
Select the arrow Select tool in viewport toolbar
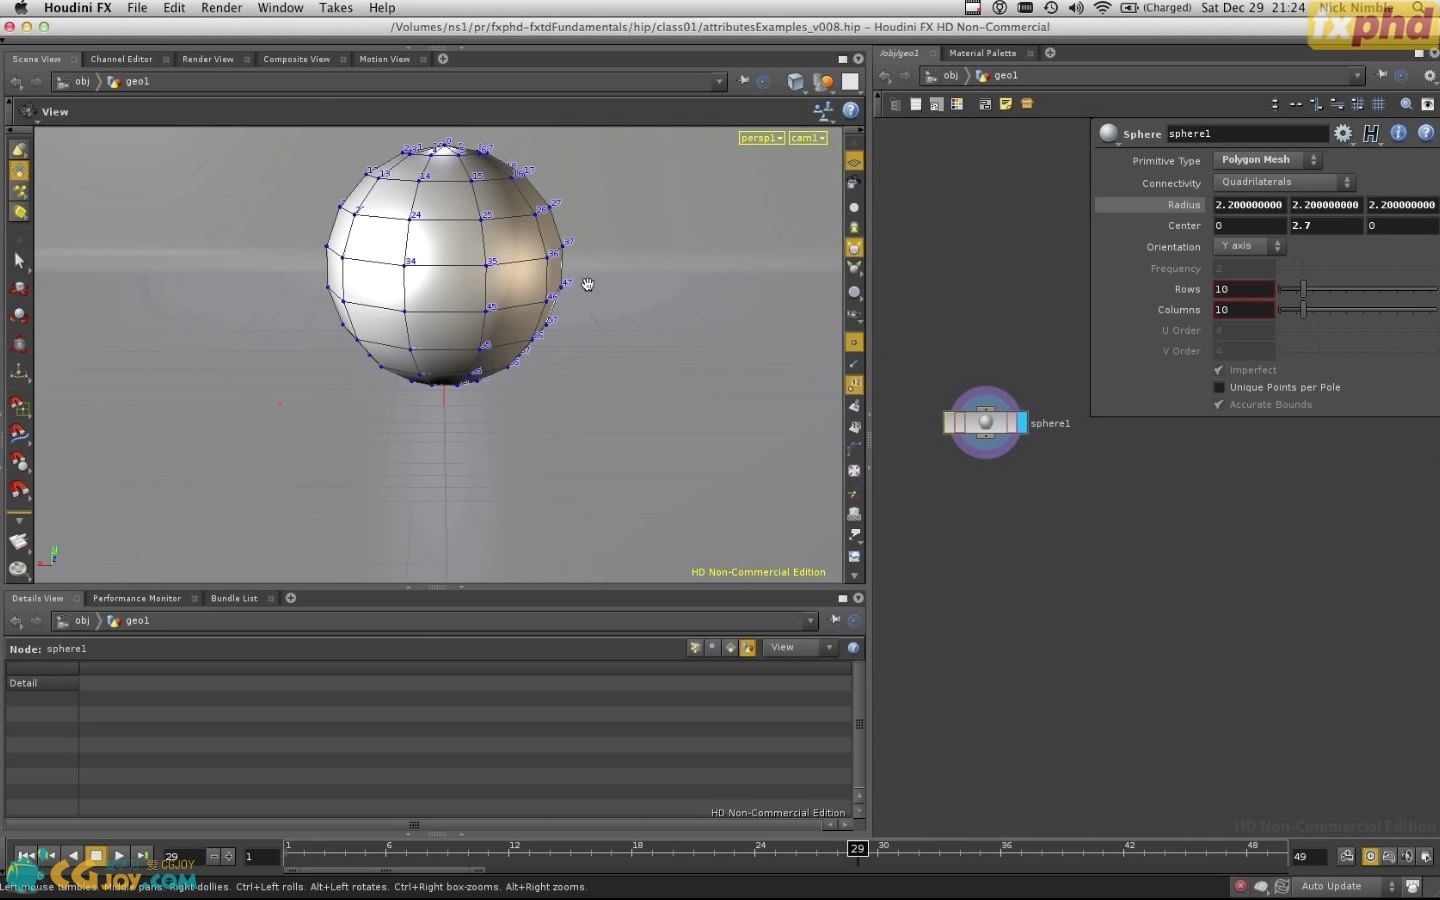(x=19, y=261)
